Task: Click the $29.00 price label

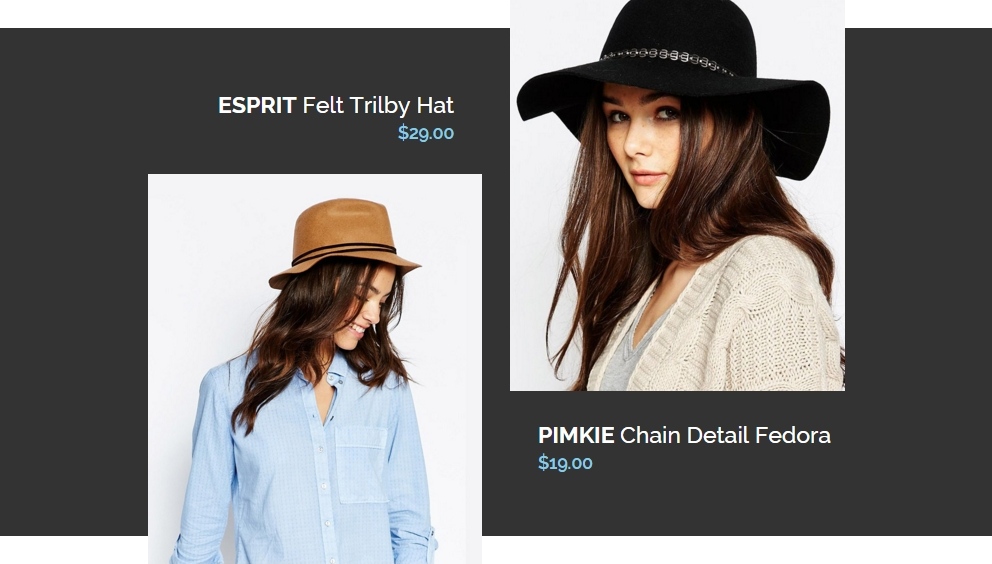Action: click(426, 133)
